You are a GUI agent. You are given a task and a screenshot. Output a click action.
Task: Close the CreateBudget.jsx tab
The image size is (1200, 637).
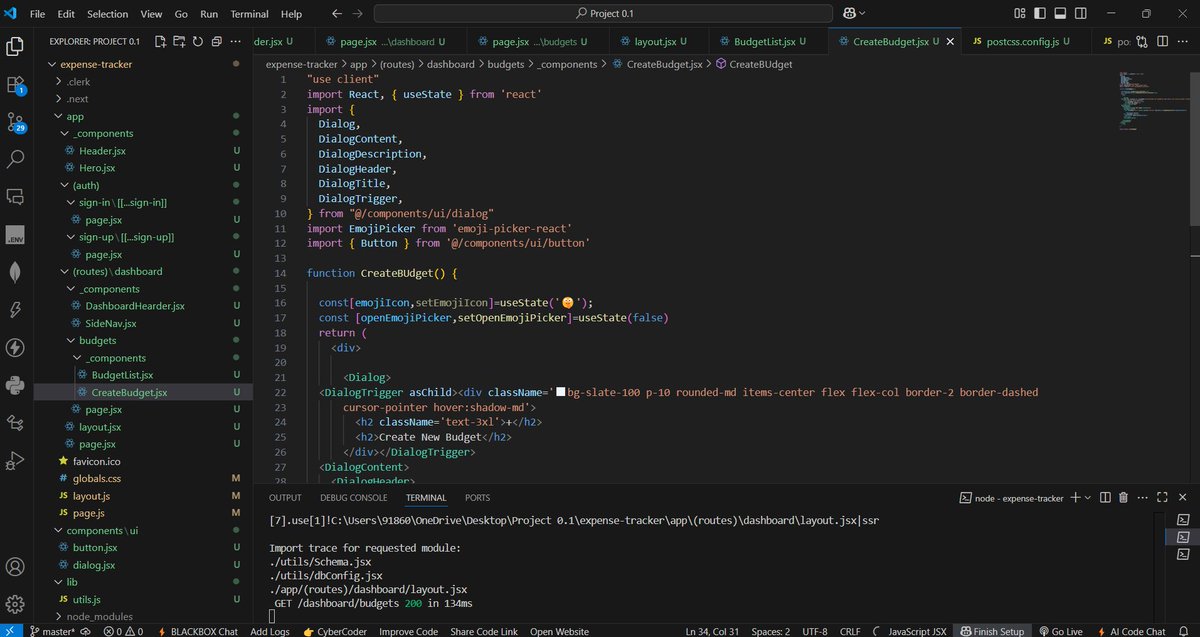948,42
